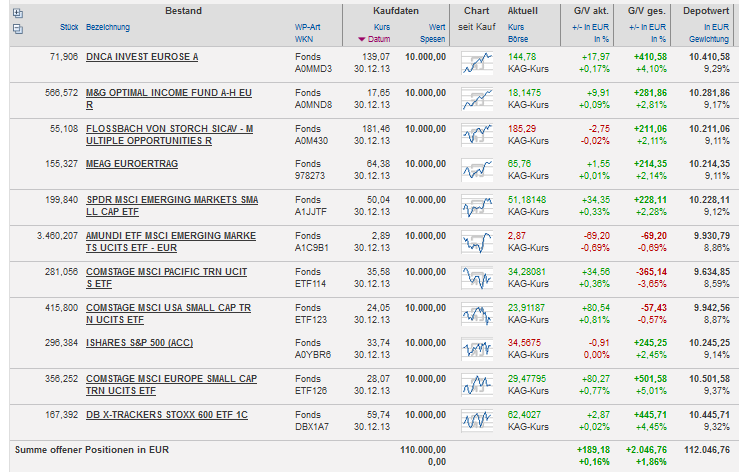Click Stück value 3.460,207
Image resolution: width=739 pixels, height=472 pixels.
point(57,236)
